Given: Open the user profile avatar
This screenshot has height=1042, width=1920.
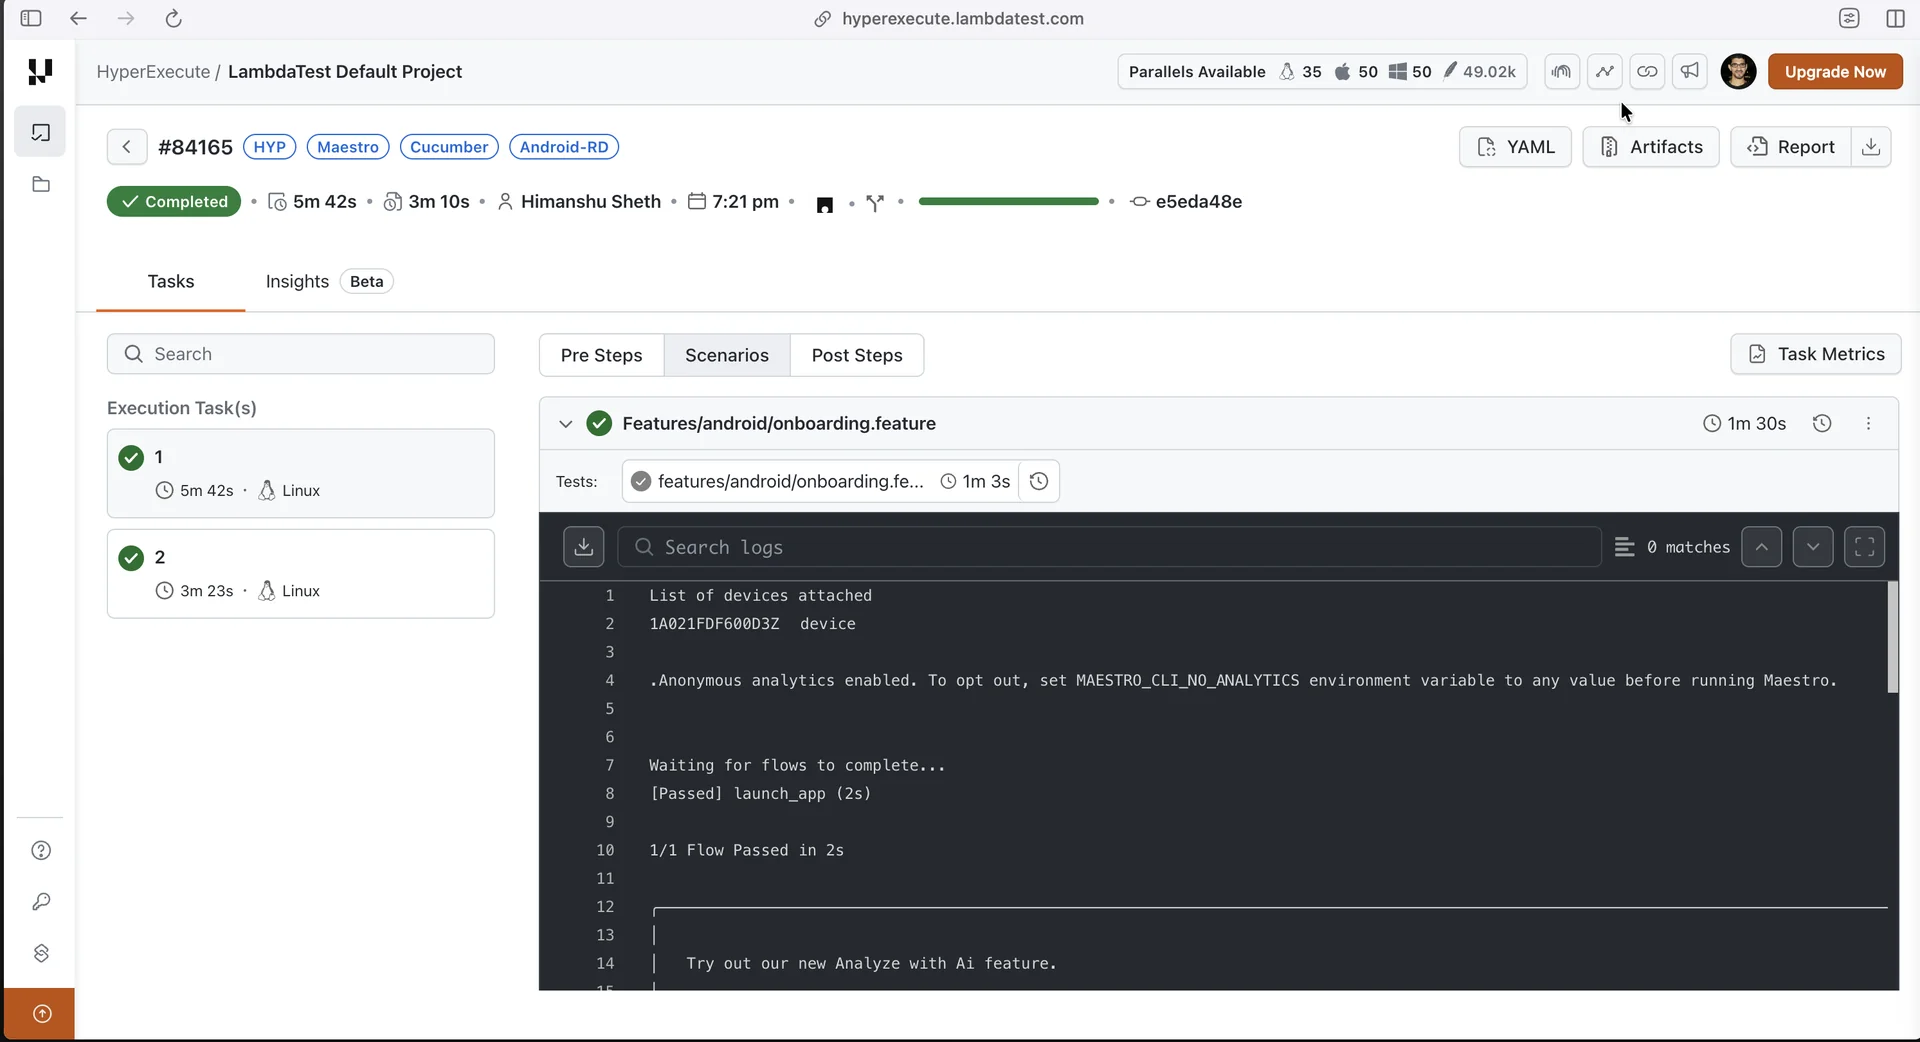Looking at the screenshot, I should (x=1738, y=71).
